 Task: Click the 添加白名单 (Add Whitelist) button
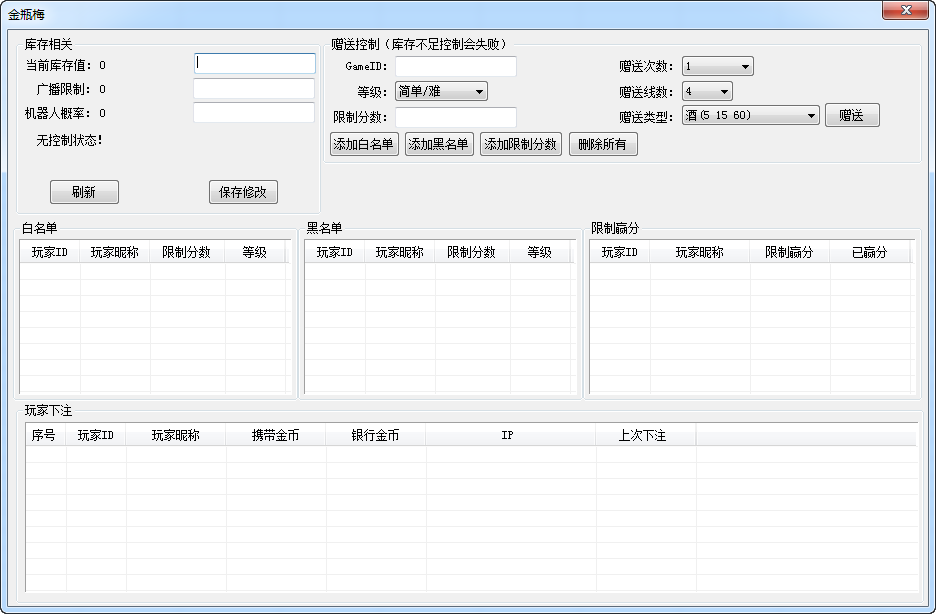pos(364,143)
